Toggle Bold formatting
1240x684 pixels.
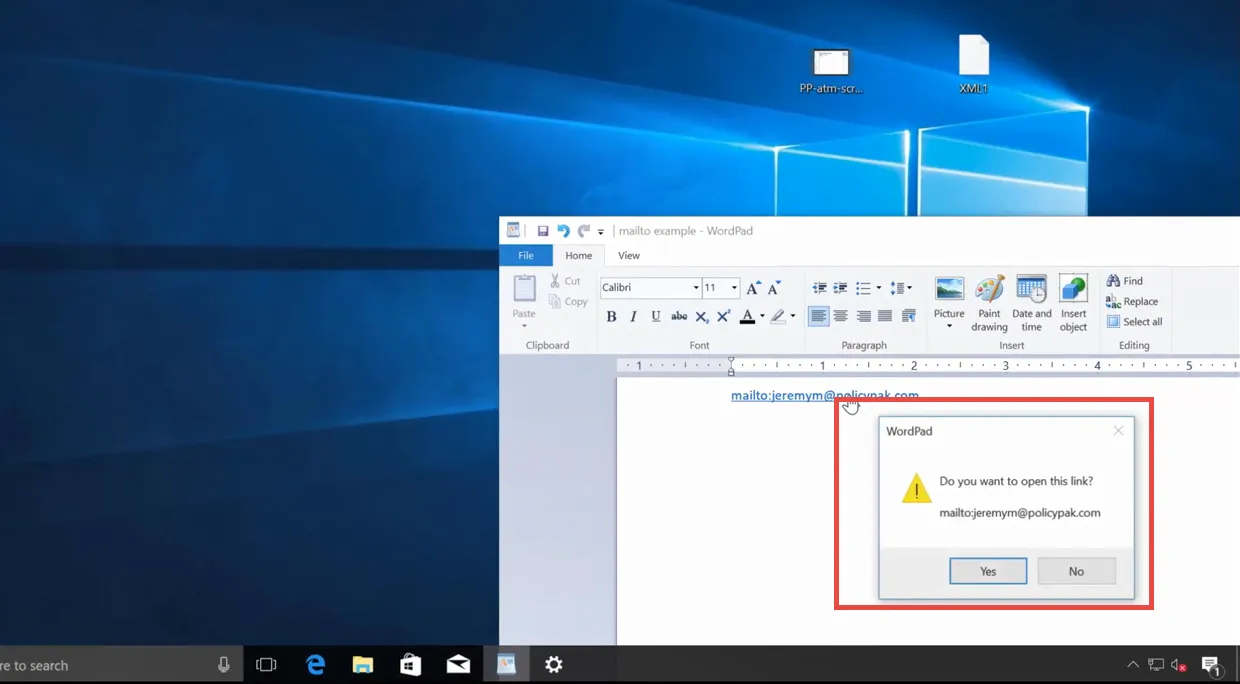tap(612, 316)
